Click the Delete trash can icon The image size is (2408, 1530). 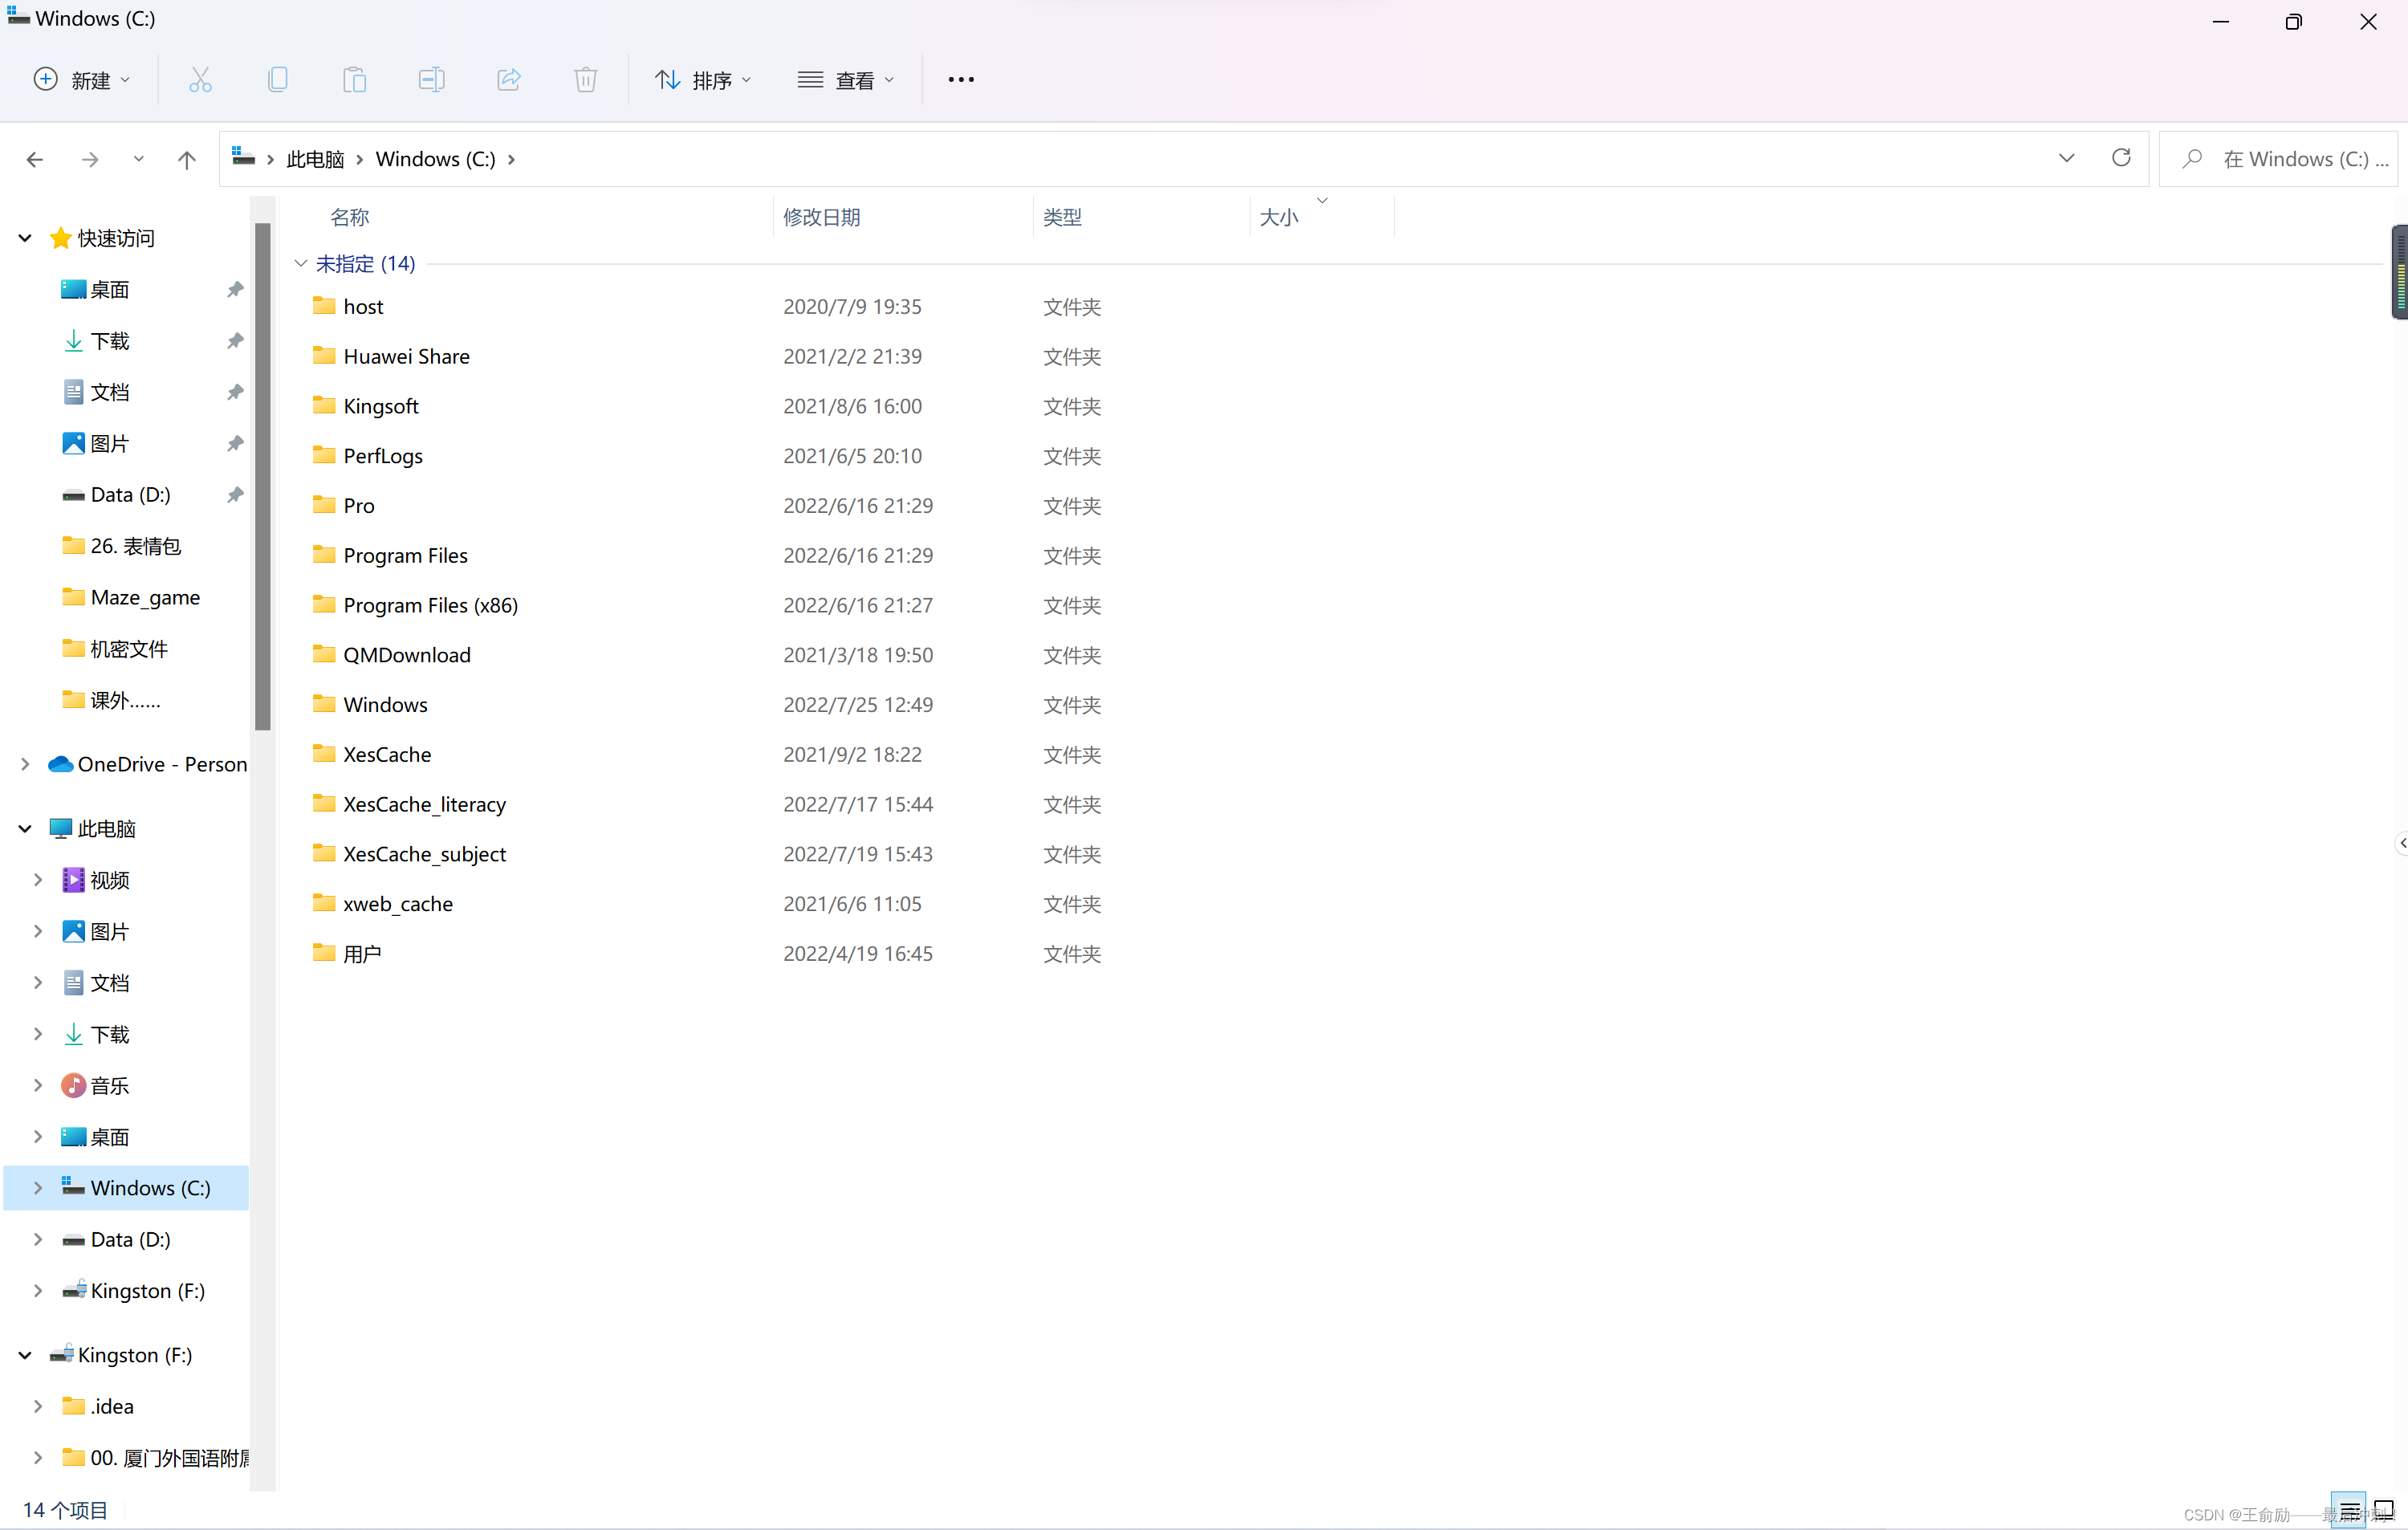pos(585,80)
